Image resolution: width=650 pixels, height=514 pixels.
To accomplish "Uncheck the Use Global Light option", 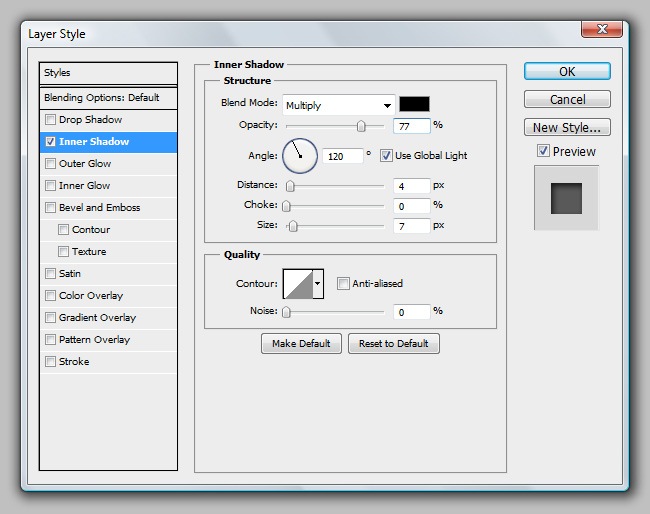I will click(x=386, y=156).
